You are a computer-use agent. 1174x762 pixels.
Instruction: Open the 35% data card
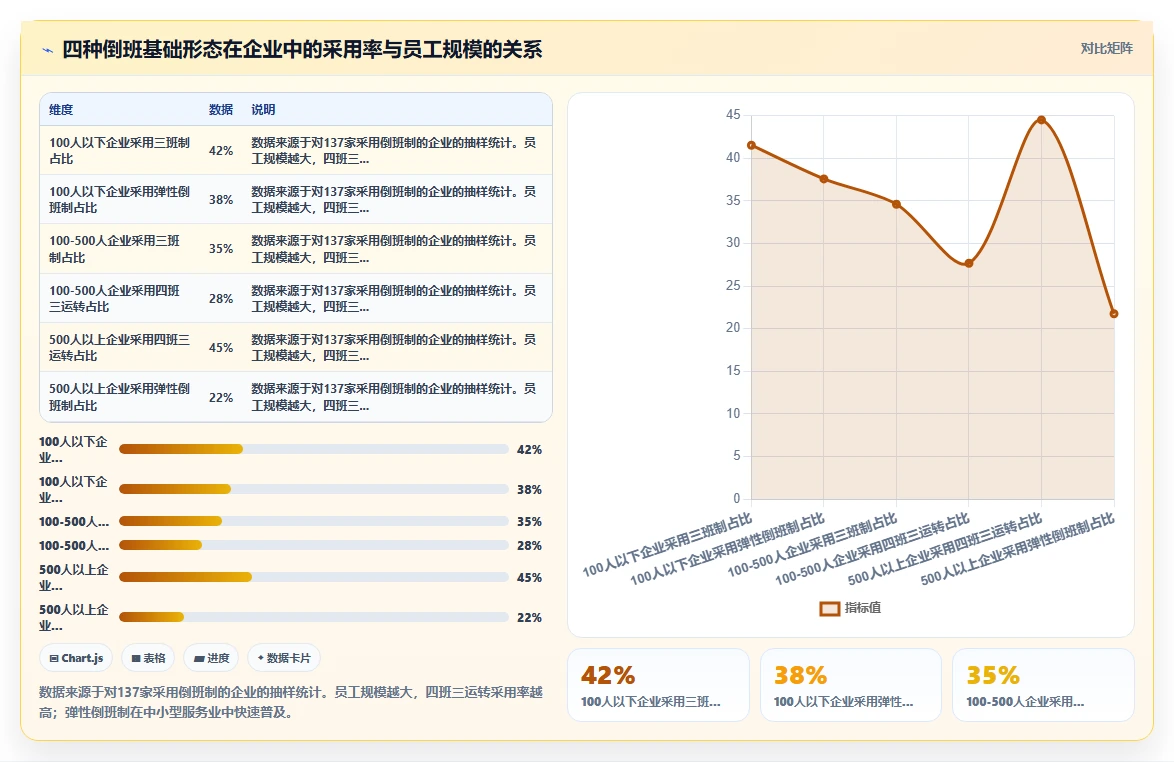pyautogui.click(x=1043, y=685)
